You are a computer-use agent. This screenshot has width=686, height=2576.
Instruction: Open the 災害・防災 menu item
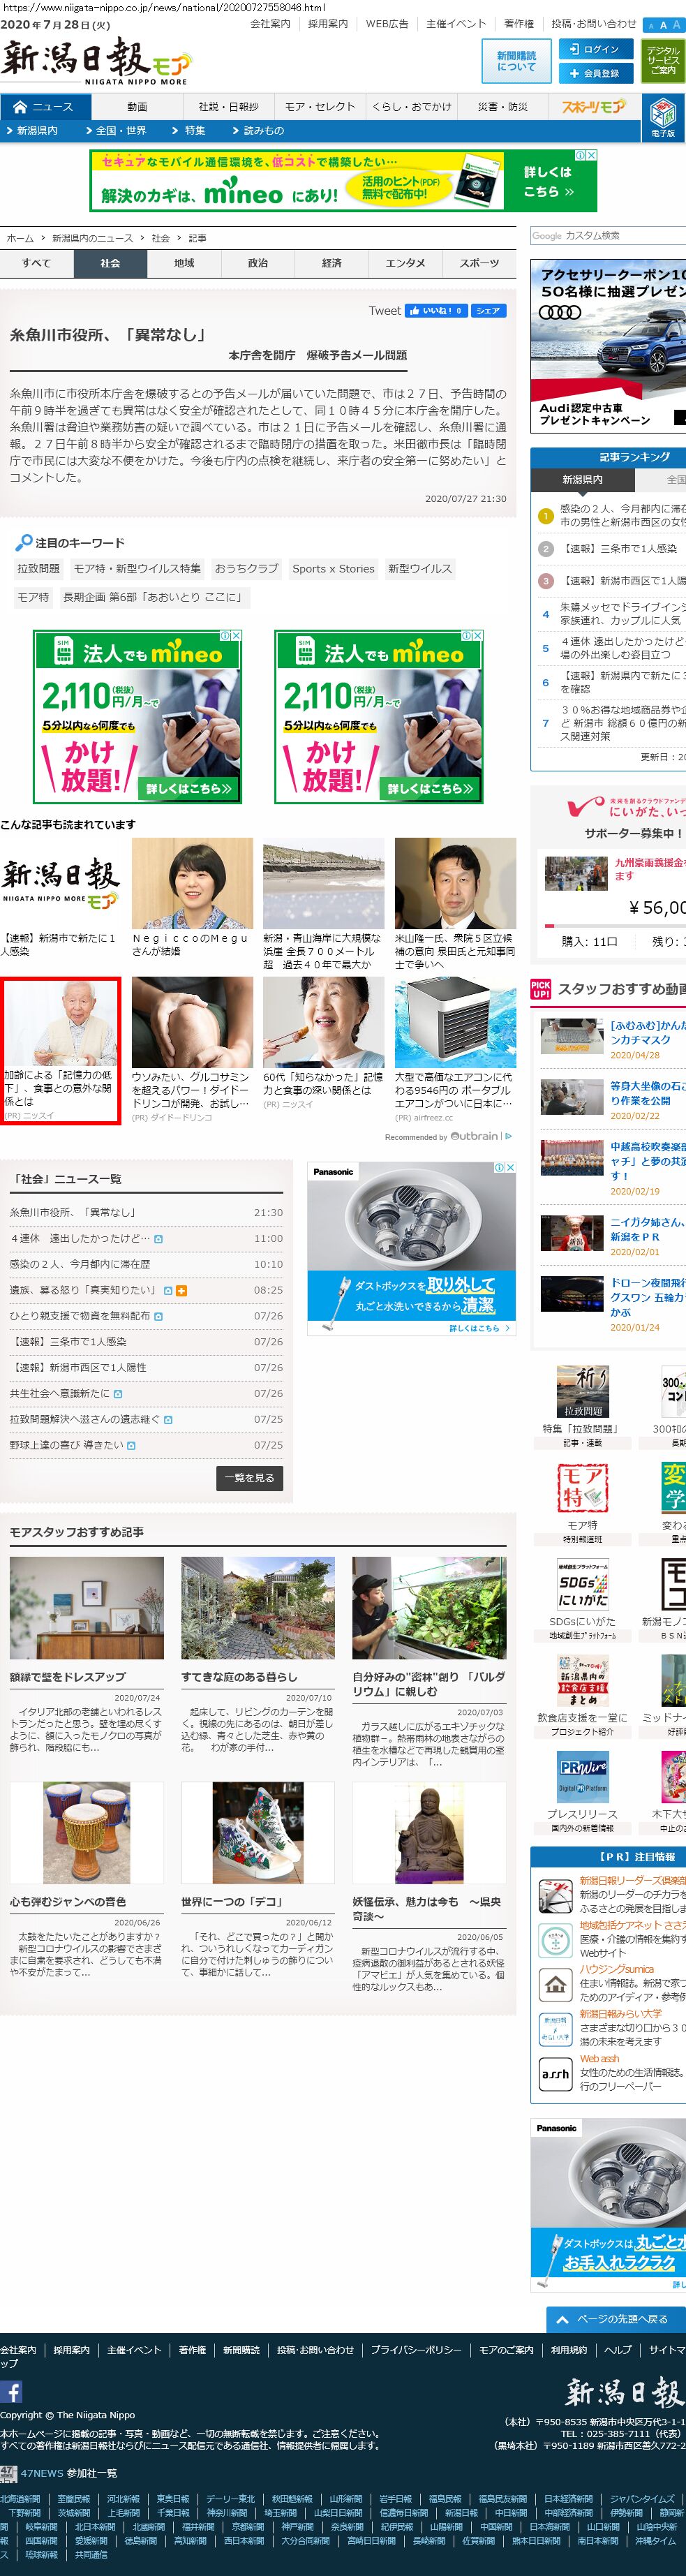[502, 107]
